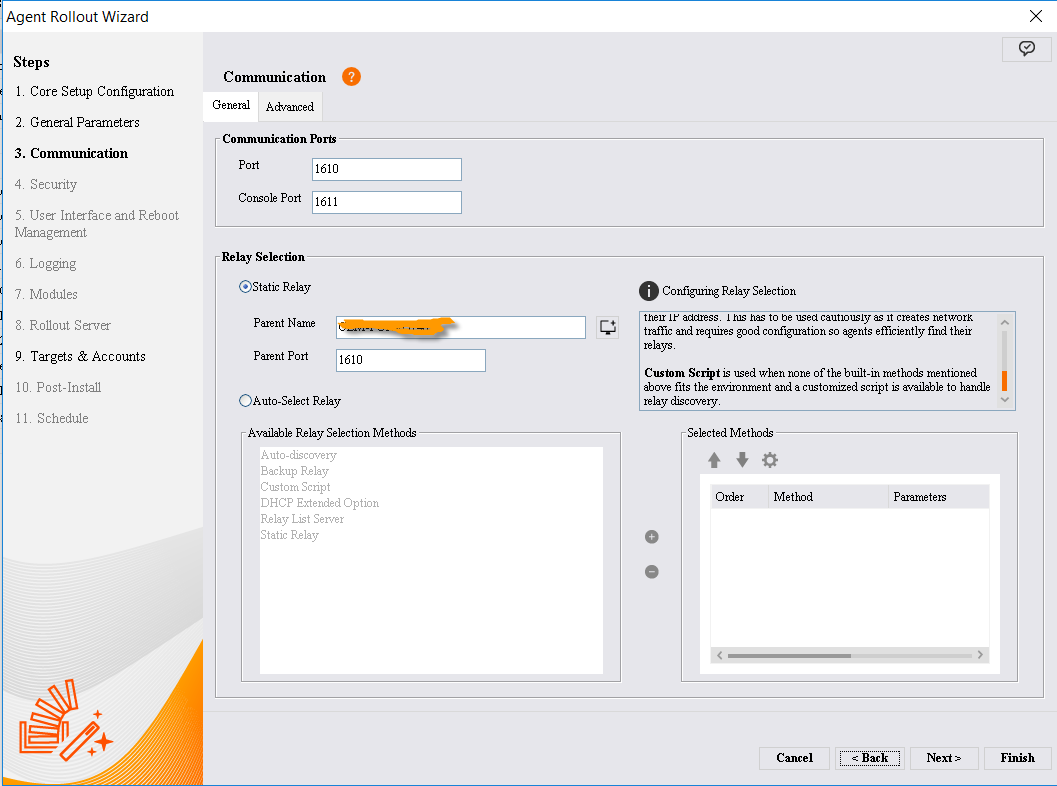Add relay method with plus icon
This screenshot has height=786, width=1057.
(652, 537)
